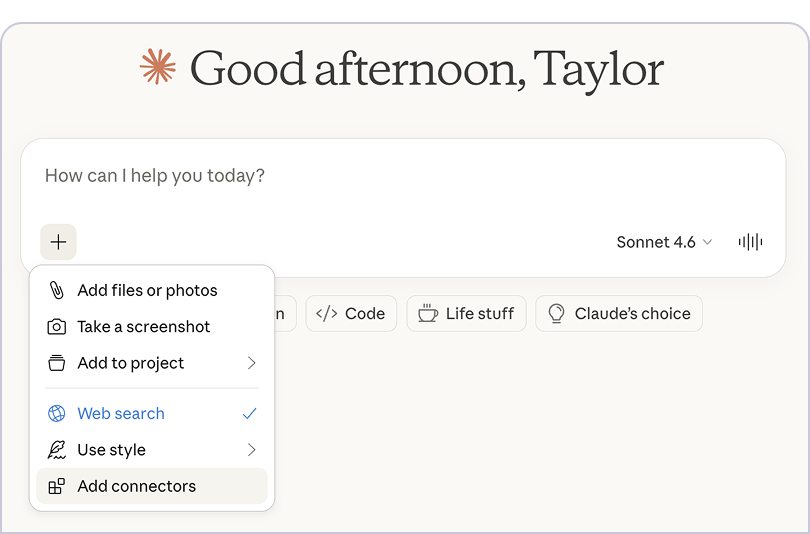The image size is (810, 534).
Task: Click the orange Claude starburst logo
Action: (157, 67)
